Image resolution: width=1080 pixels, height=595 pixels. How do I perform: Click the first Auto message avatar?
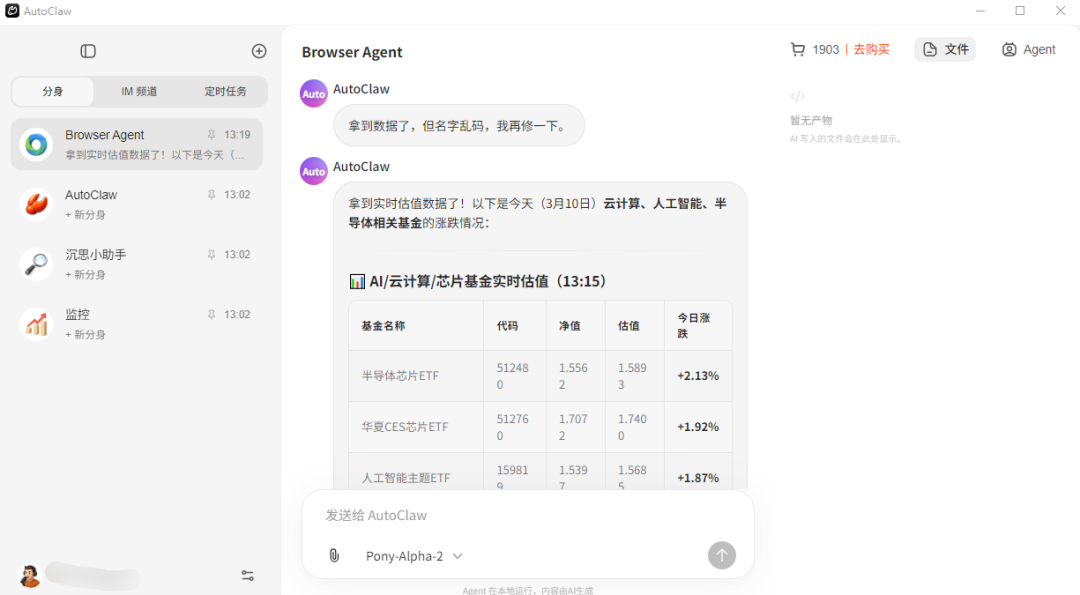(313, 94)
